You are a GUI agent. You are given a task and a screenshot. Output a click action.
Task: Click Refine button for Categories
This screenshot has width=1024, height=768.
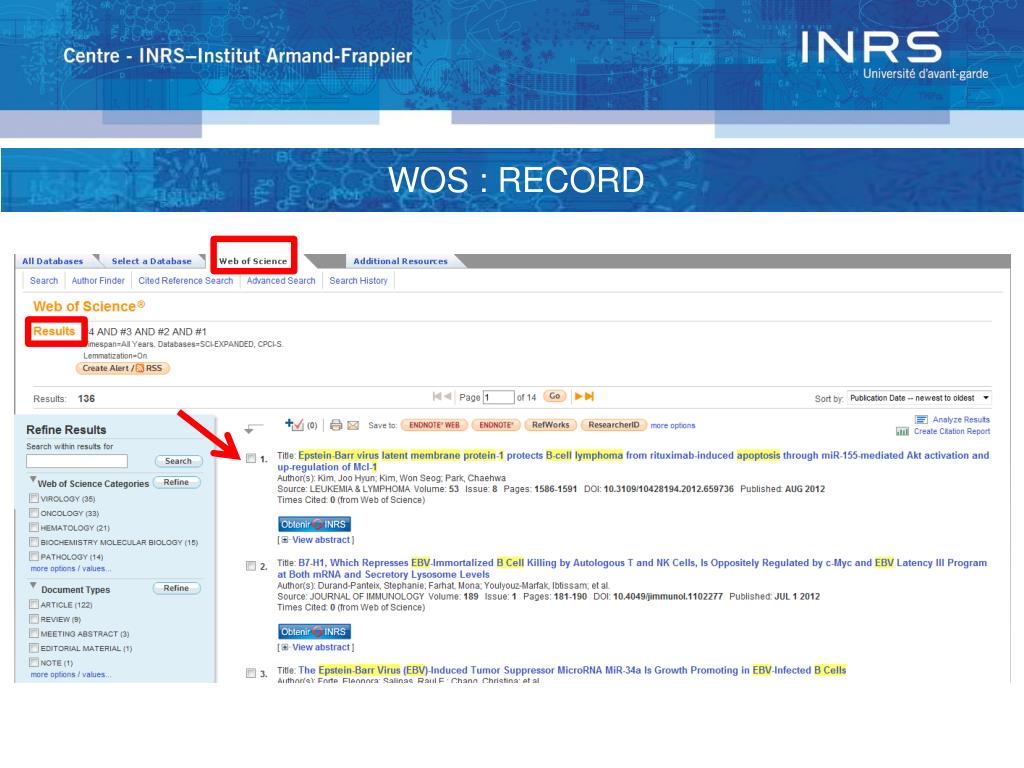coord(176,483)
